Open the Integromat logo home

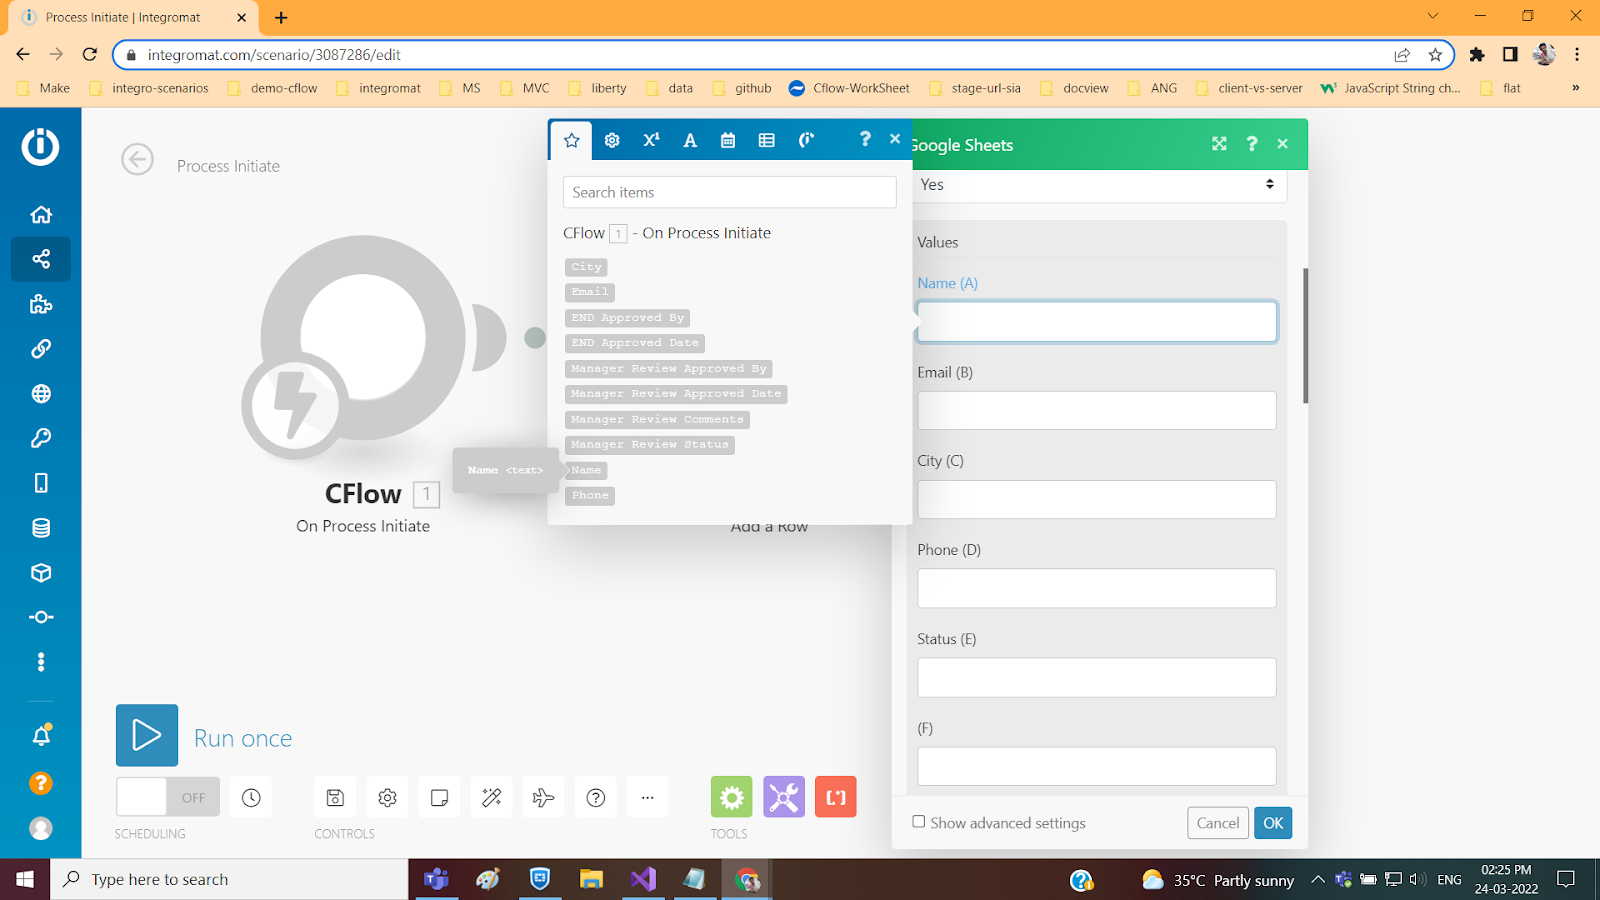(x=40, y=147)
